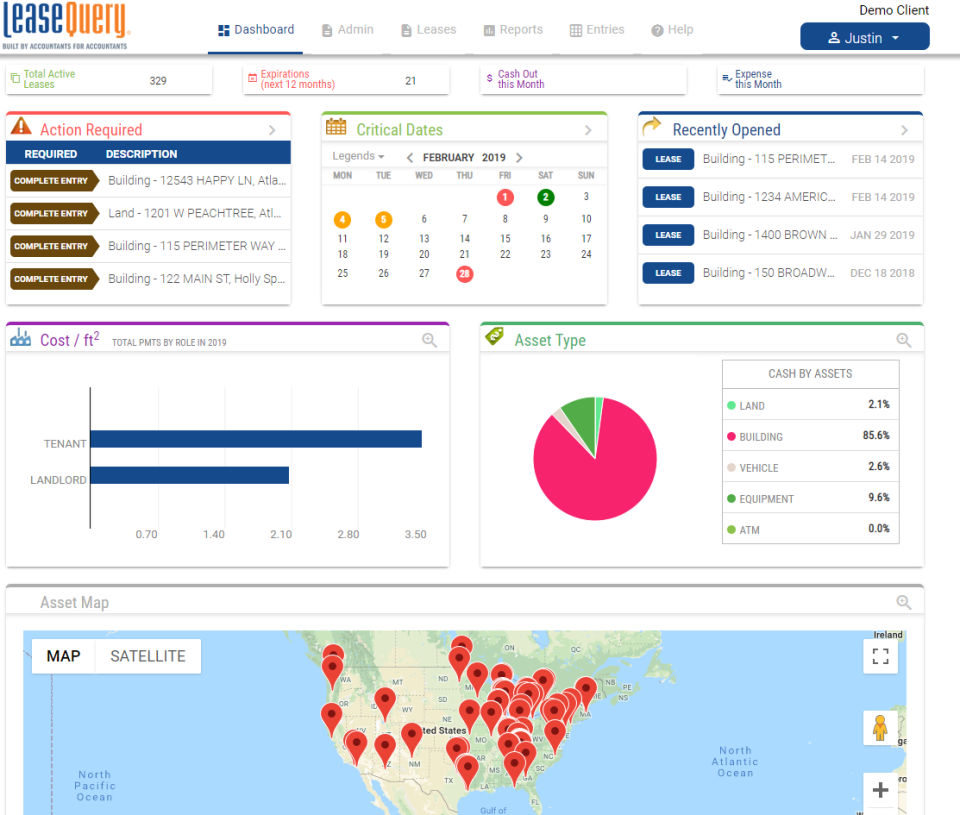Enter fullscreen mode on the map
The width and height of the screenshot is (960, 815).
tap(880, 656)
